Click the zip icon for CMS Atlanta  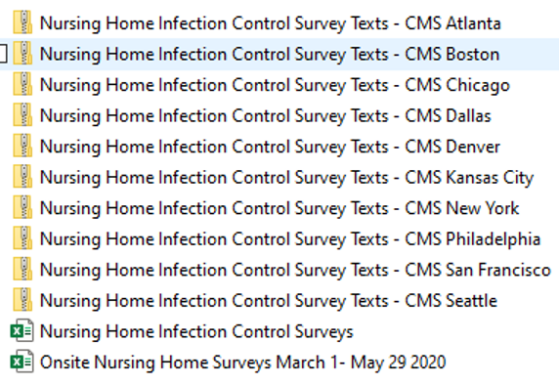22,23
